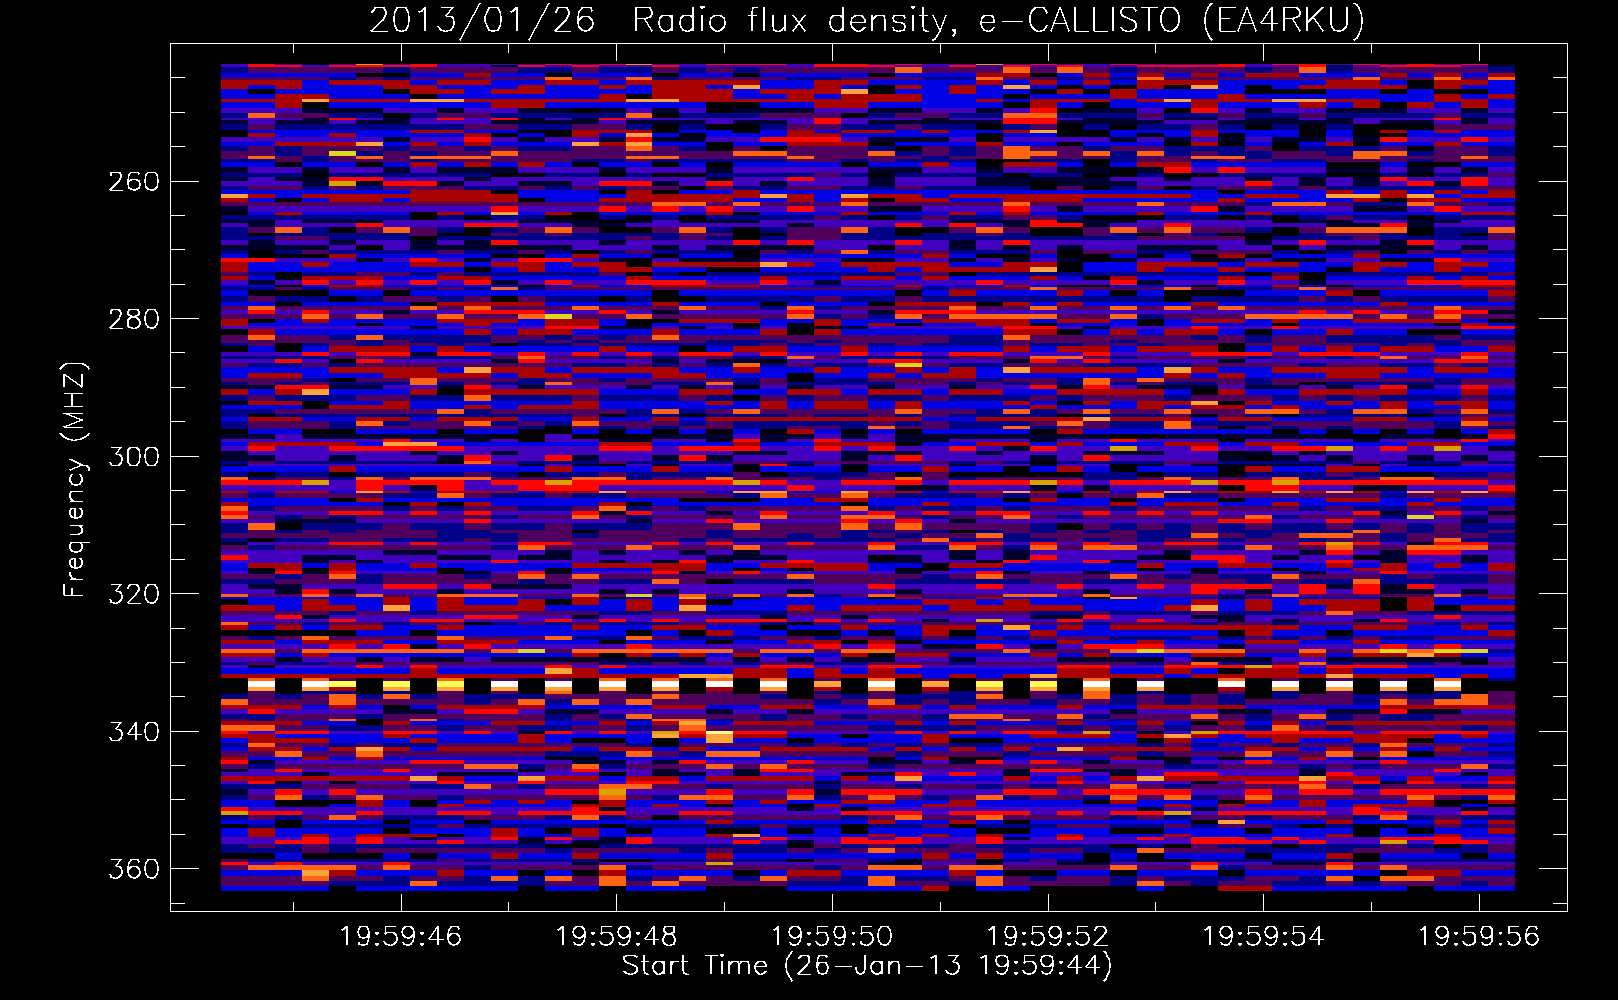Screen dimensions: 1618x1000
Task: Click the 19:59:54 time tick label
Action: tap(1263, 937)
